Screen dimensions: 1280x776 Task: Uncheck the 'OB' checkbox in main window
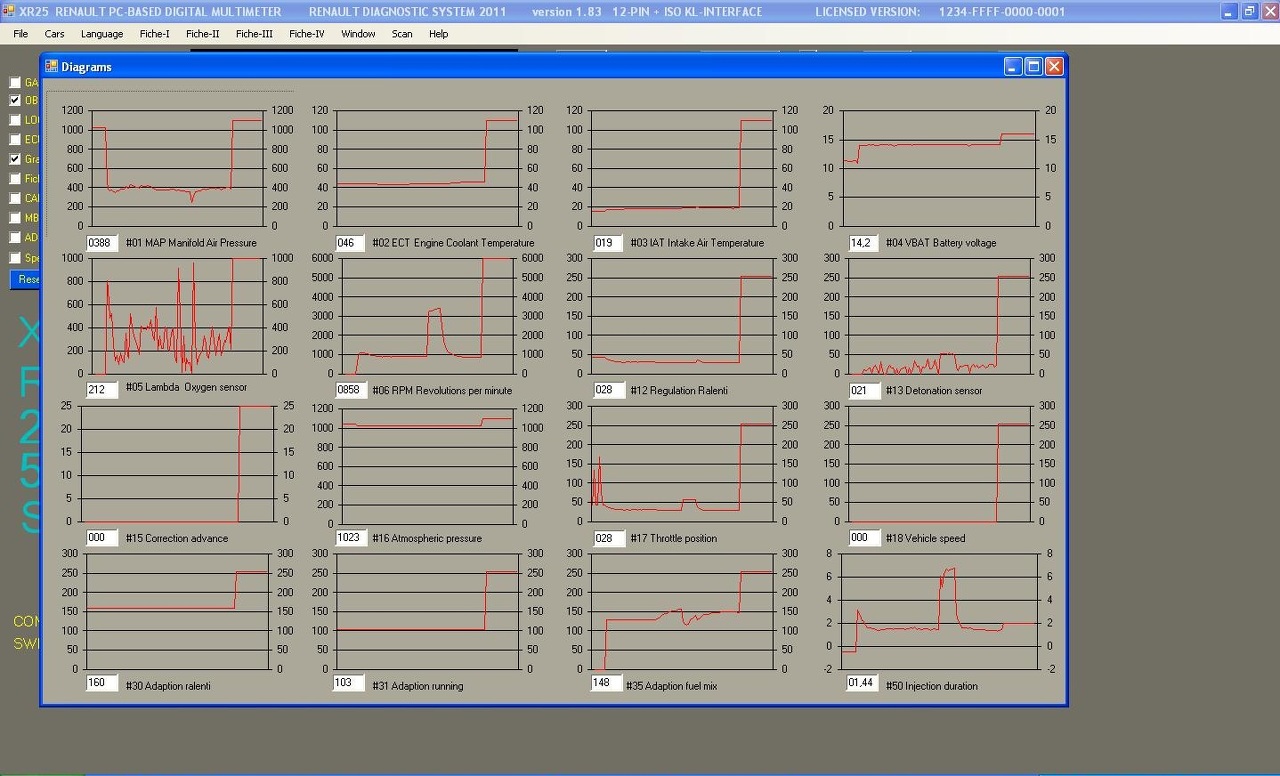pyautogui.click(x=15, y=100)
